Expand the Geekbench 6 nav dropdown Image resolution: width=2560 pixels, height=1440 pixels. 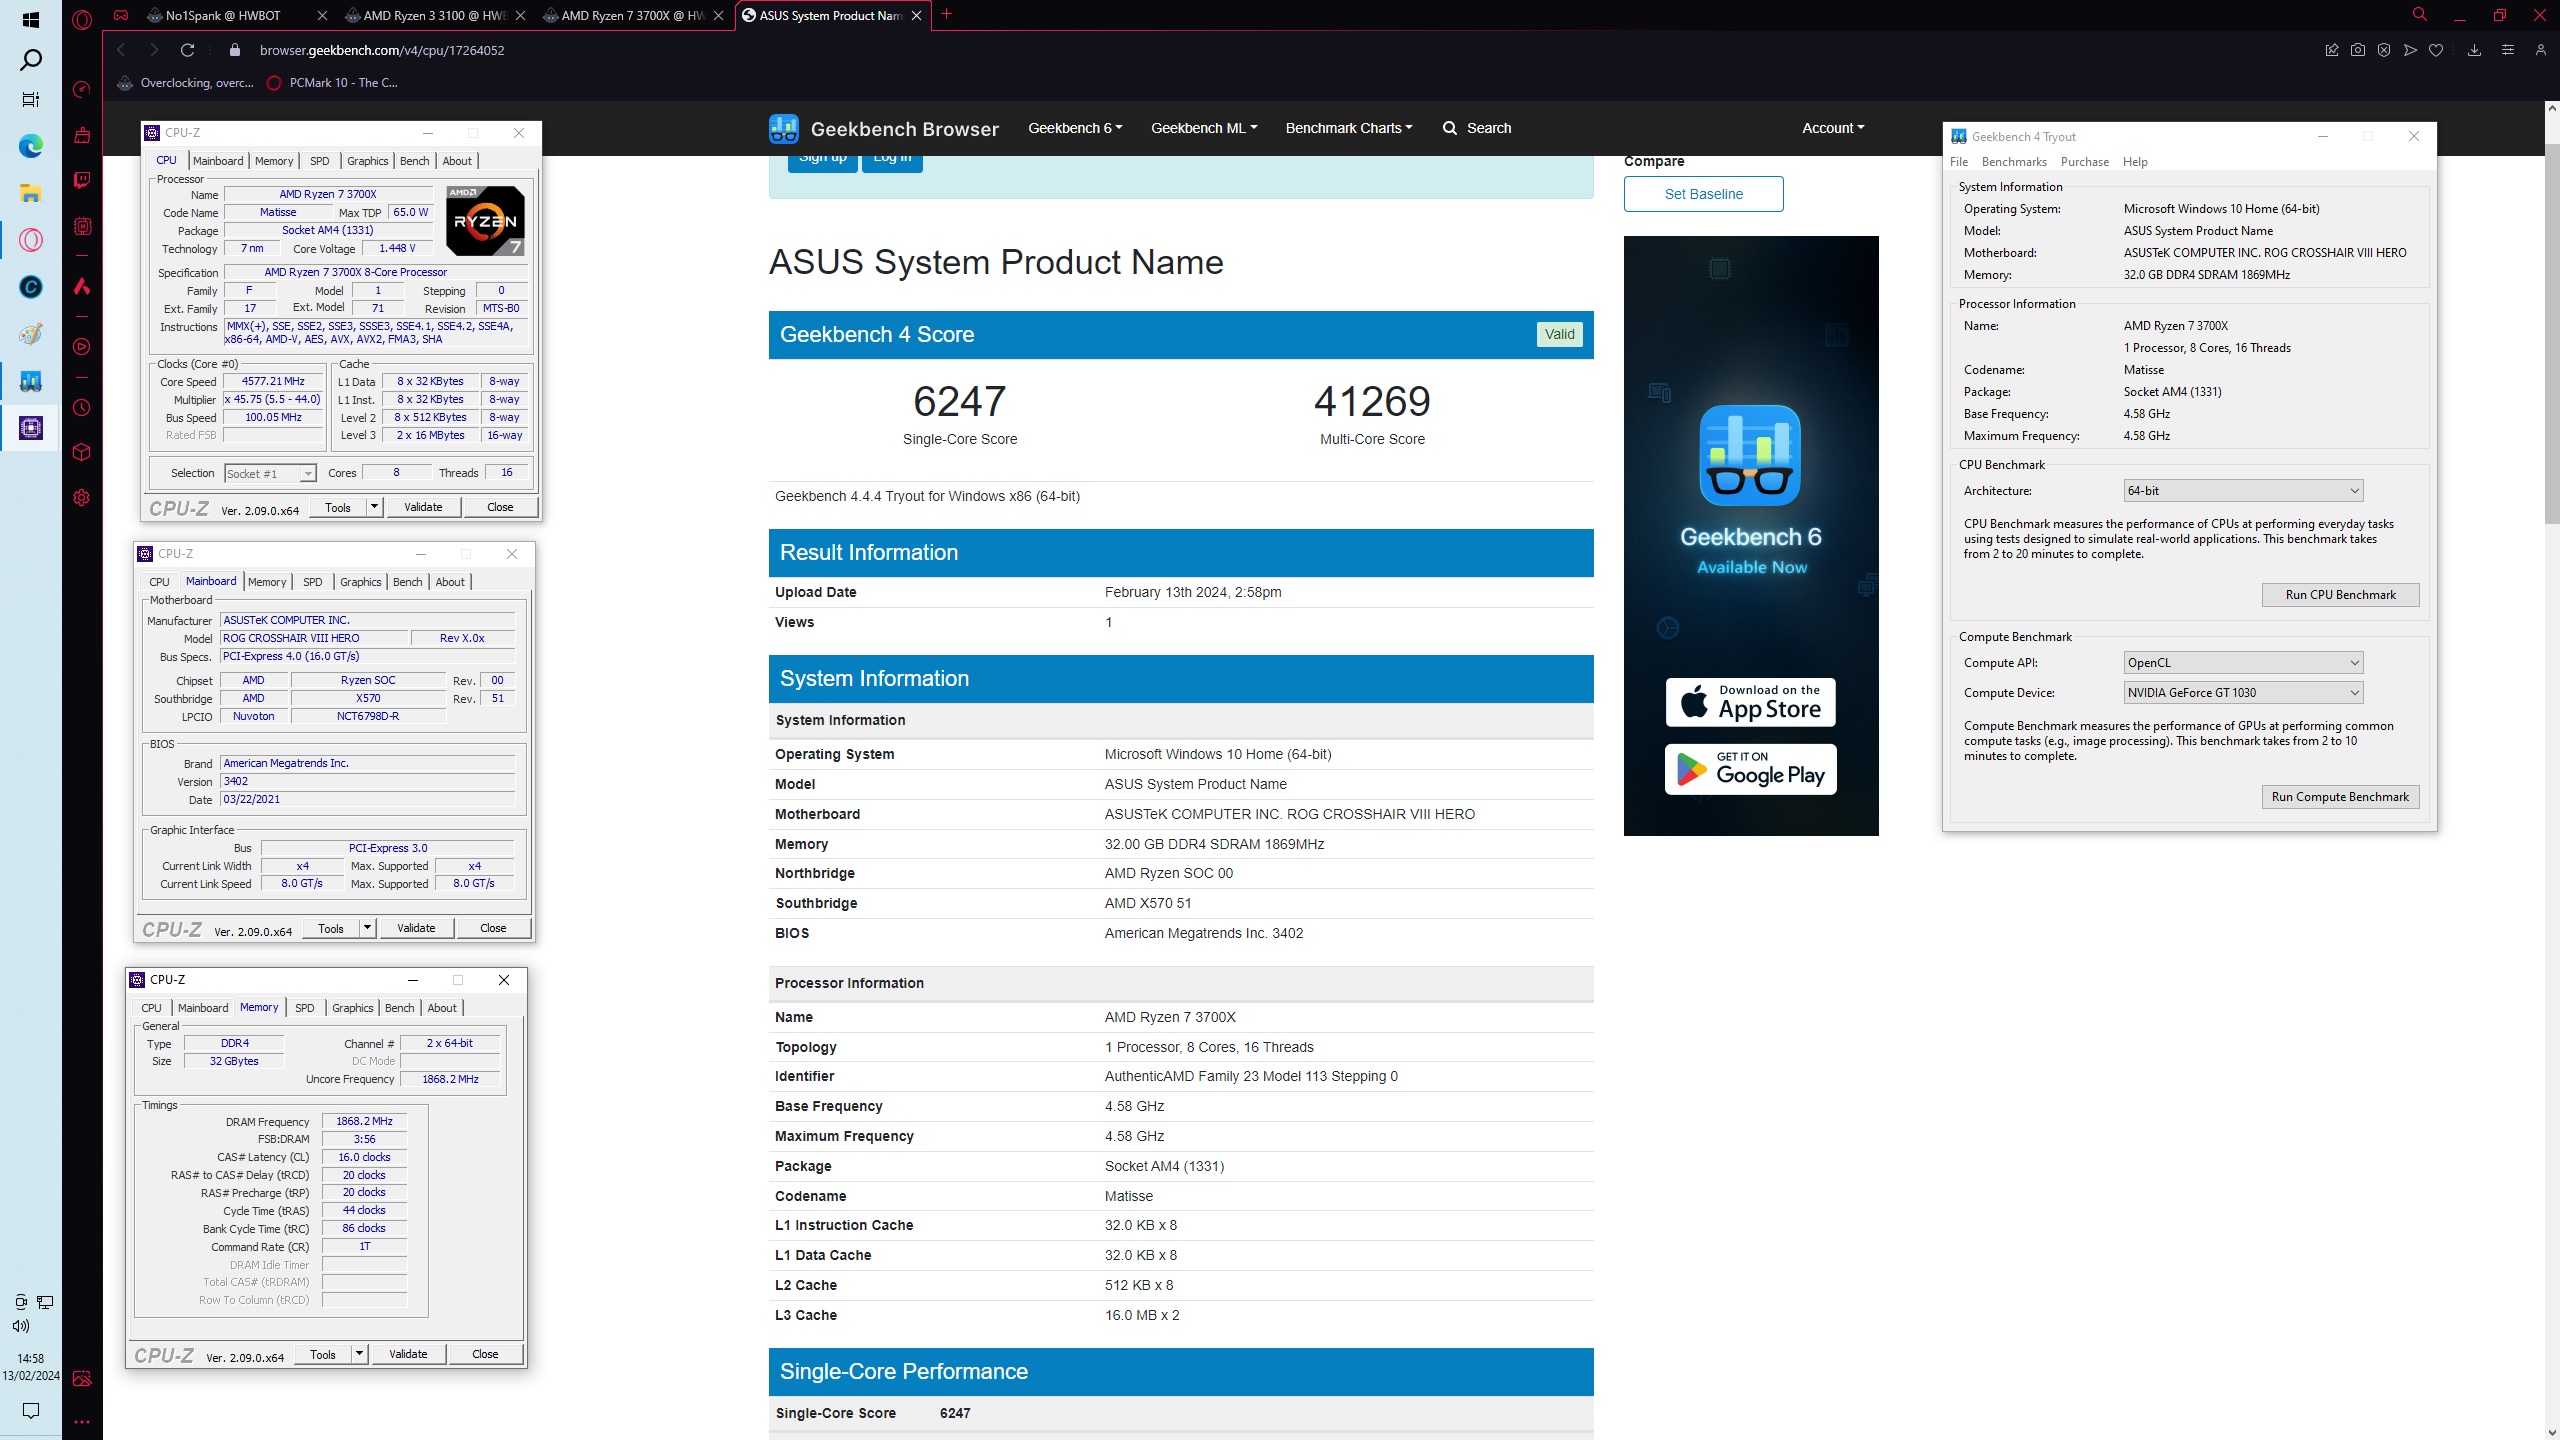(1075, 128)
